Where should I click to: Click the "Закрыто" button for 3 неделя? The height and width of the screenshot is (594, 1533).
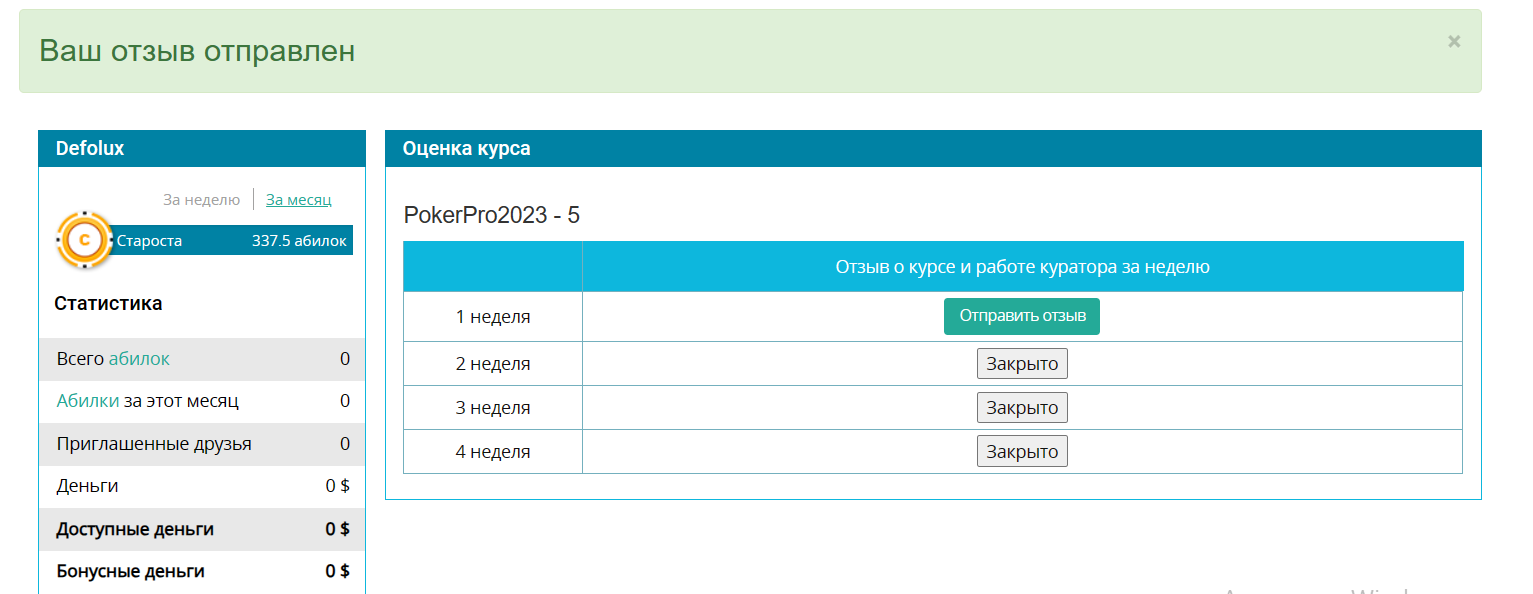[1022, 408]
